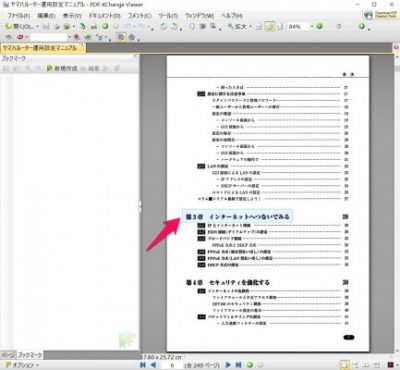400x370 pixels.
Task: Open the オプション dropdown in status bar
Action: click(22, 365)
